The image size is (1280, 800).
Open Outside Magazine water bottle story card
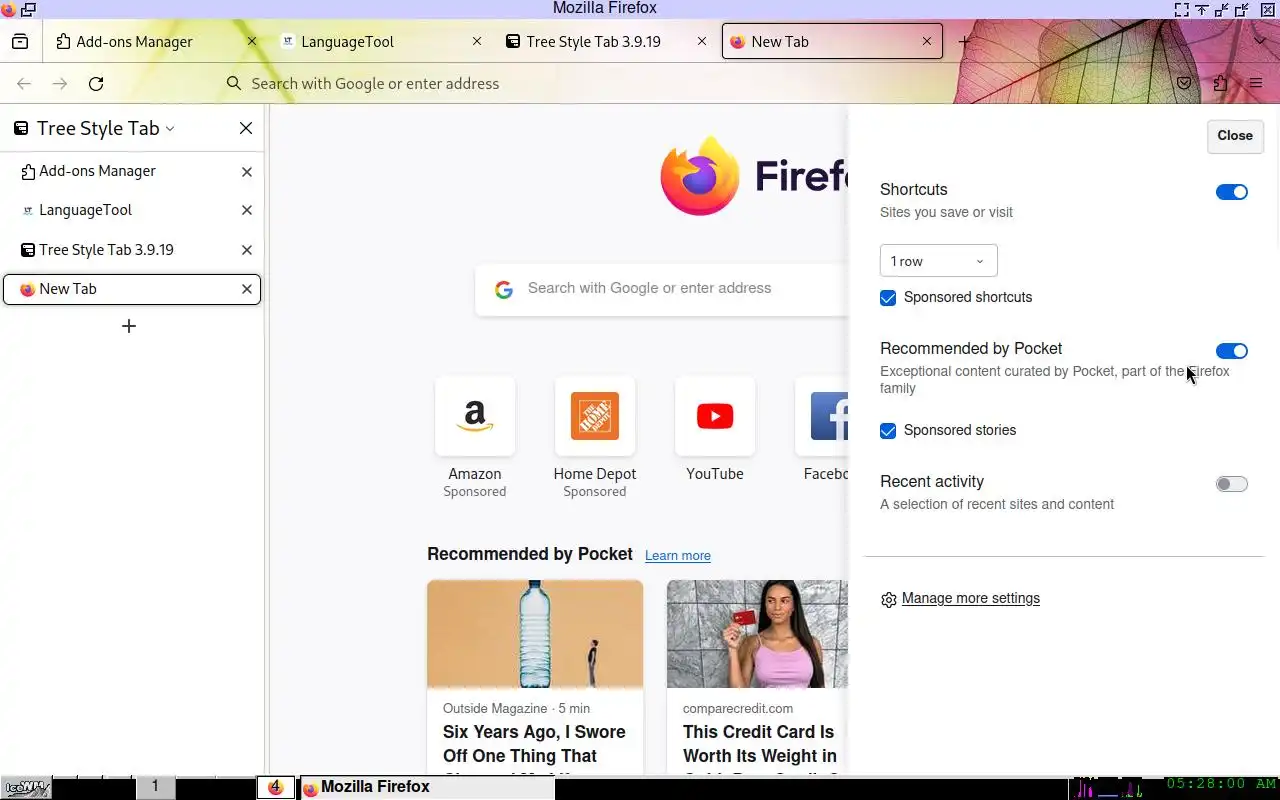[x=535, y=676]
